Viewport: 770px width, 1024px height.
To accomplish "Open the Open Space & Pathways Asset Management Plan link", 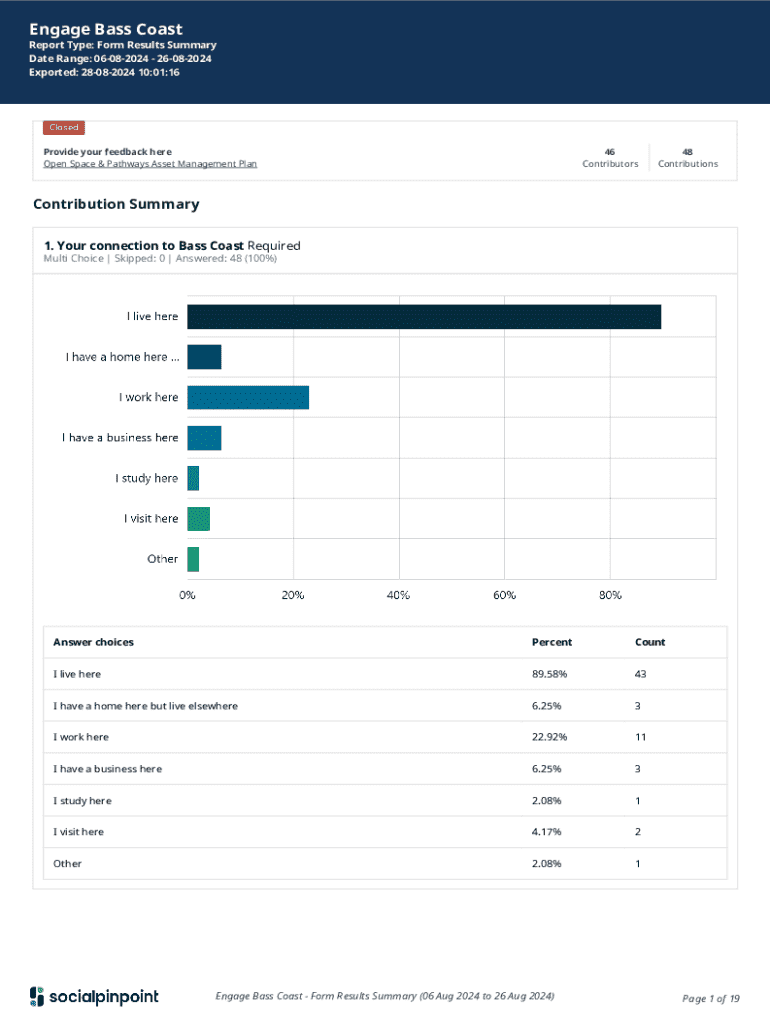I will [150, 164].
